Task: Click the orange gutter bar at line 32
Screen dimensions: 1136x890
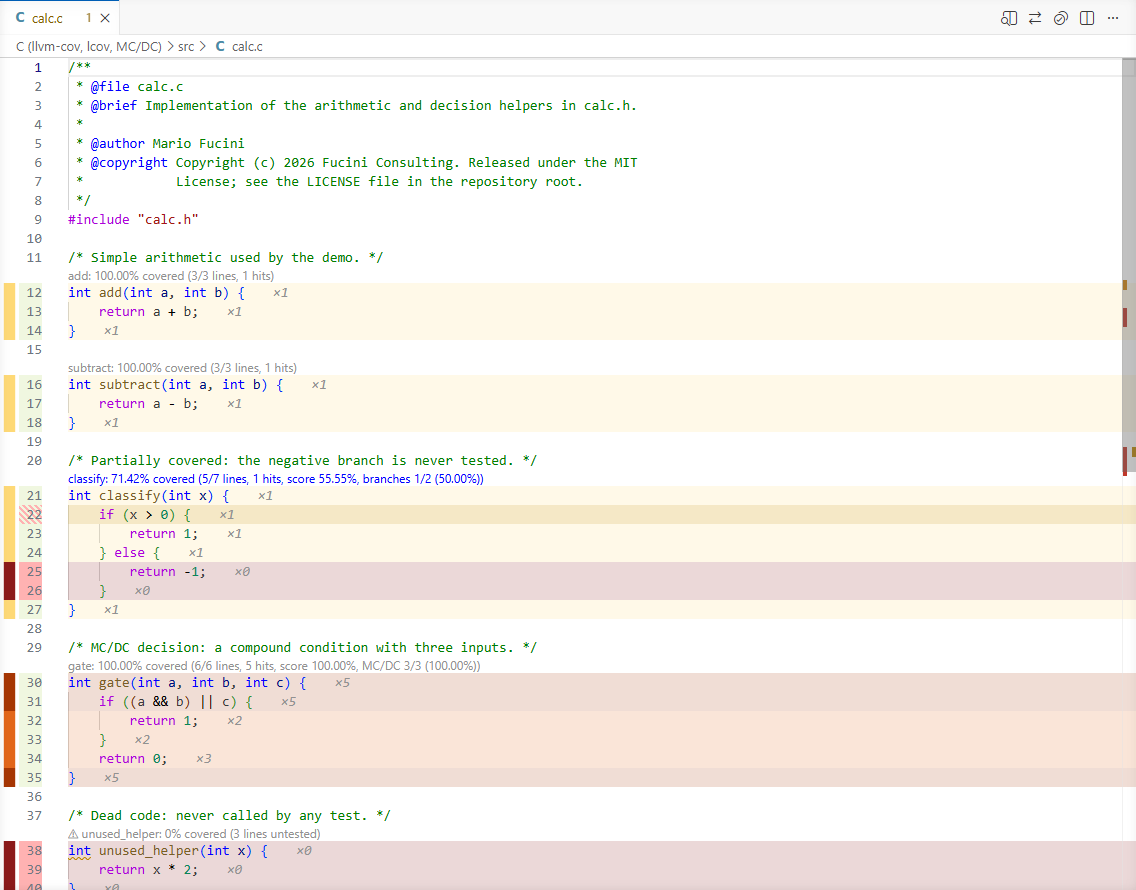Action: (x=9, y=720)
